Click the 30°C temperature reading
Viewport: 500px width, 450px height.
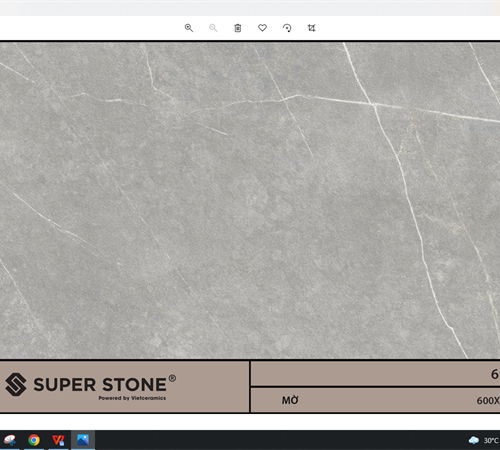point(491,441)
